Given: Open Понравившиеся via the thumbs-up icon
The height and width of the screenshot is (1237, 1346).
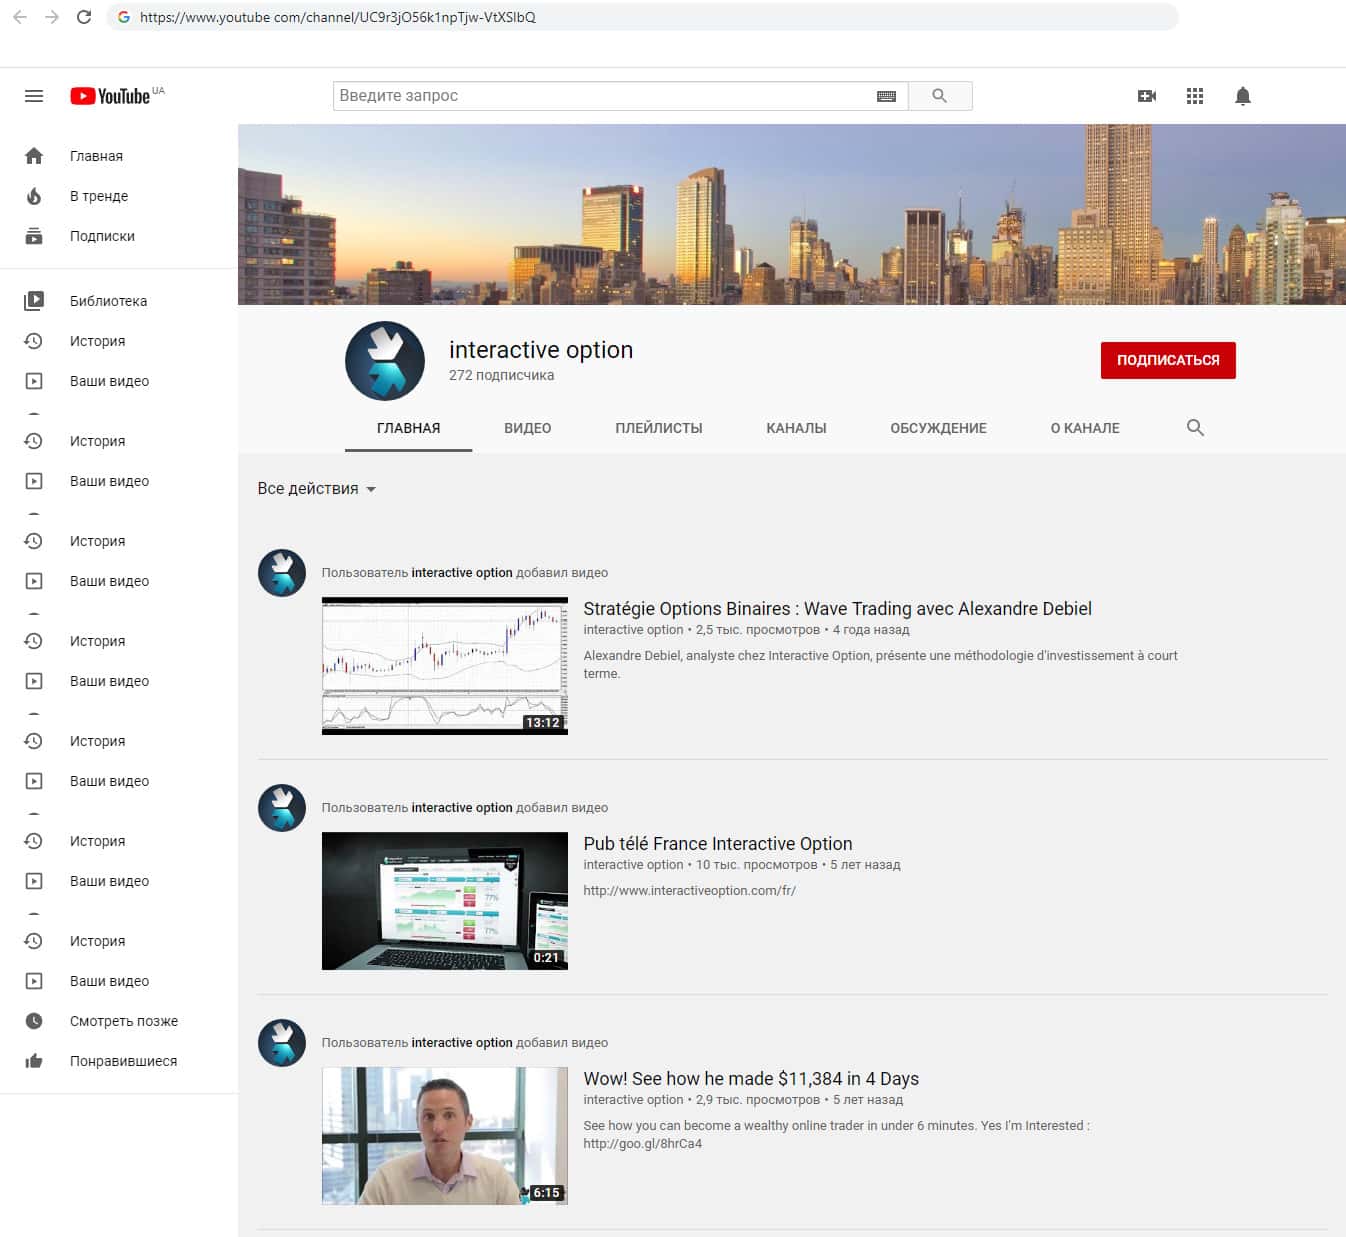Looking at the screenshot, I should click(x=34, y=1061).
